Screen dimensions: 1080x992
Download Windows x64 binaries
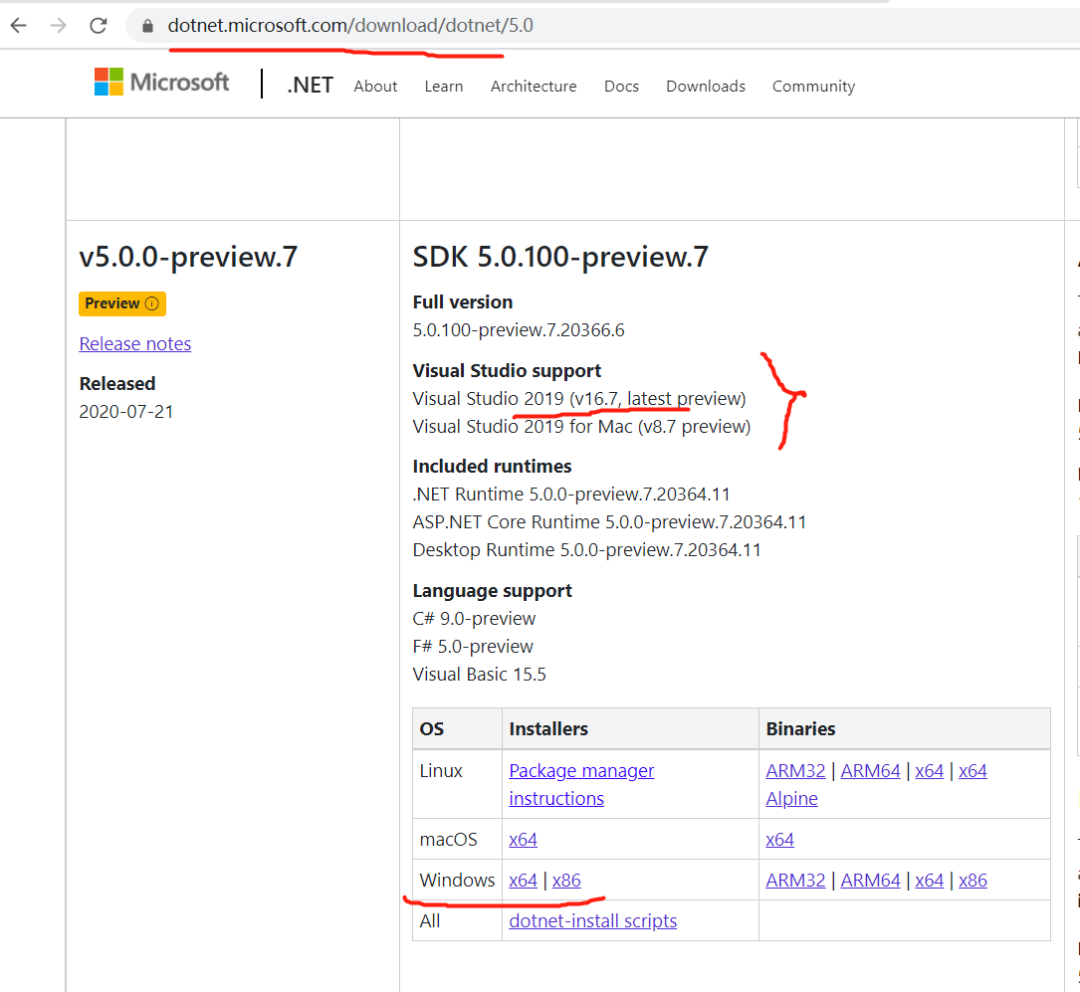[929, 880]
